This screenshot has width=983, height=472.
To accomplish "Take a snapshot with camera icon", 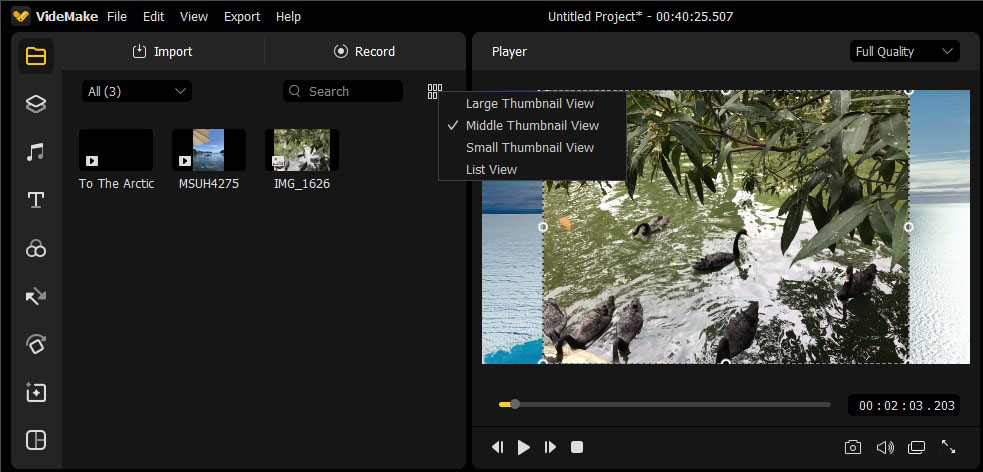I will tap(852, 447).
